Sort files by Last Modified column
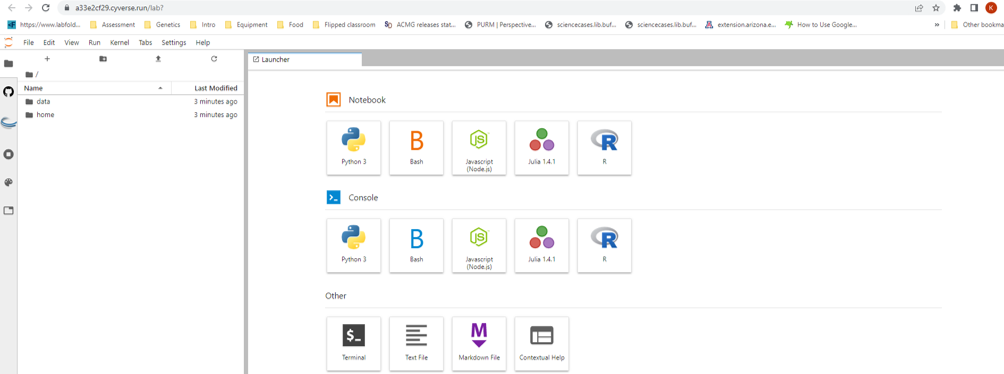1004x374 pixels. click(x=207, y=88)
